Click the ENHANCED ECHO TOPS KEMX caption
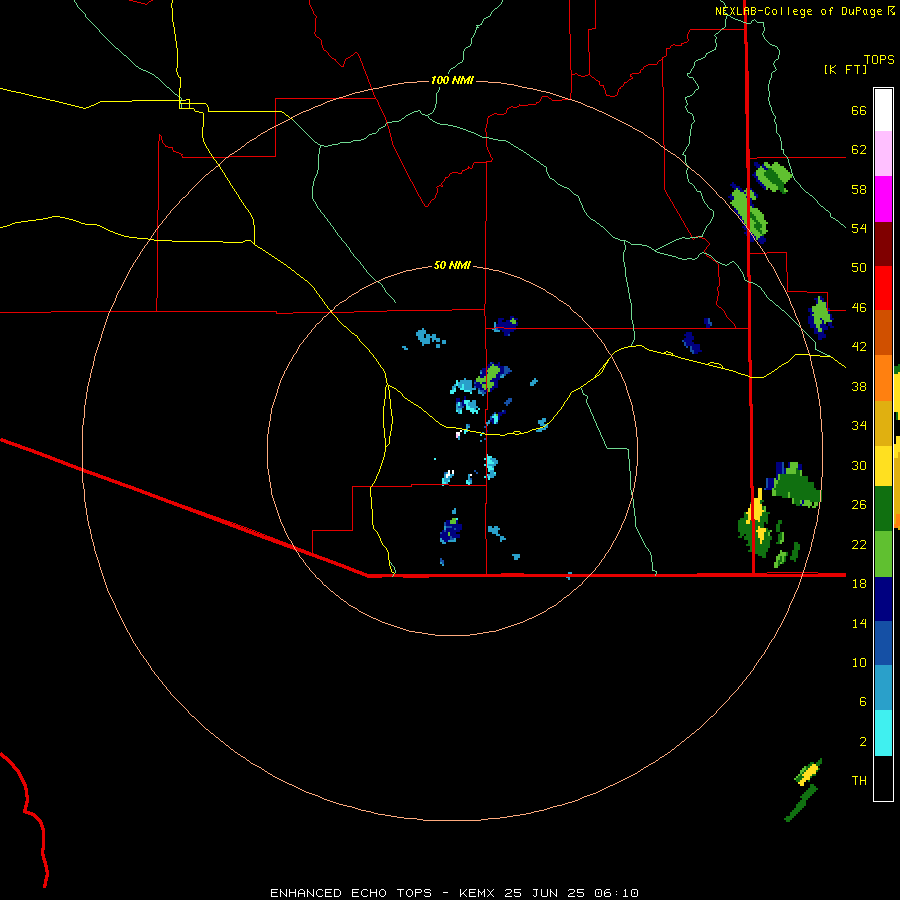 click(x=454, y=893)
